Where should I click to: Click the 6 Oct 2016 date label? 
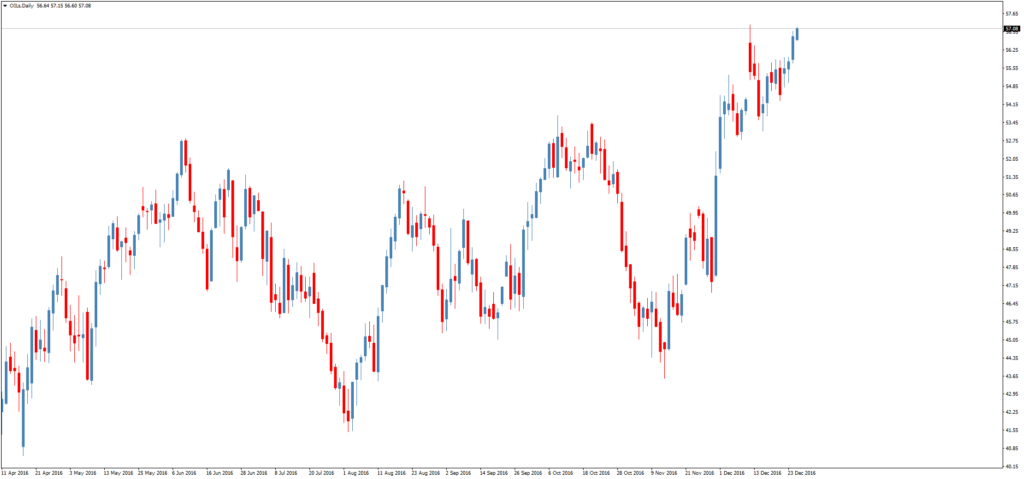coord(561,472)
